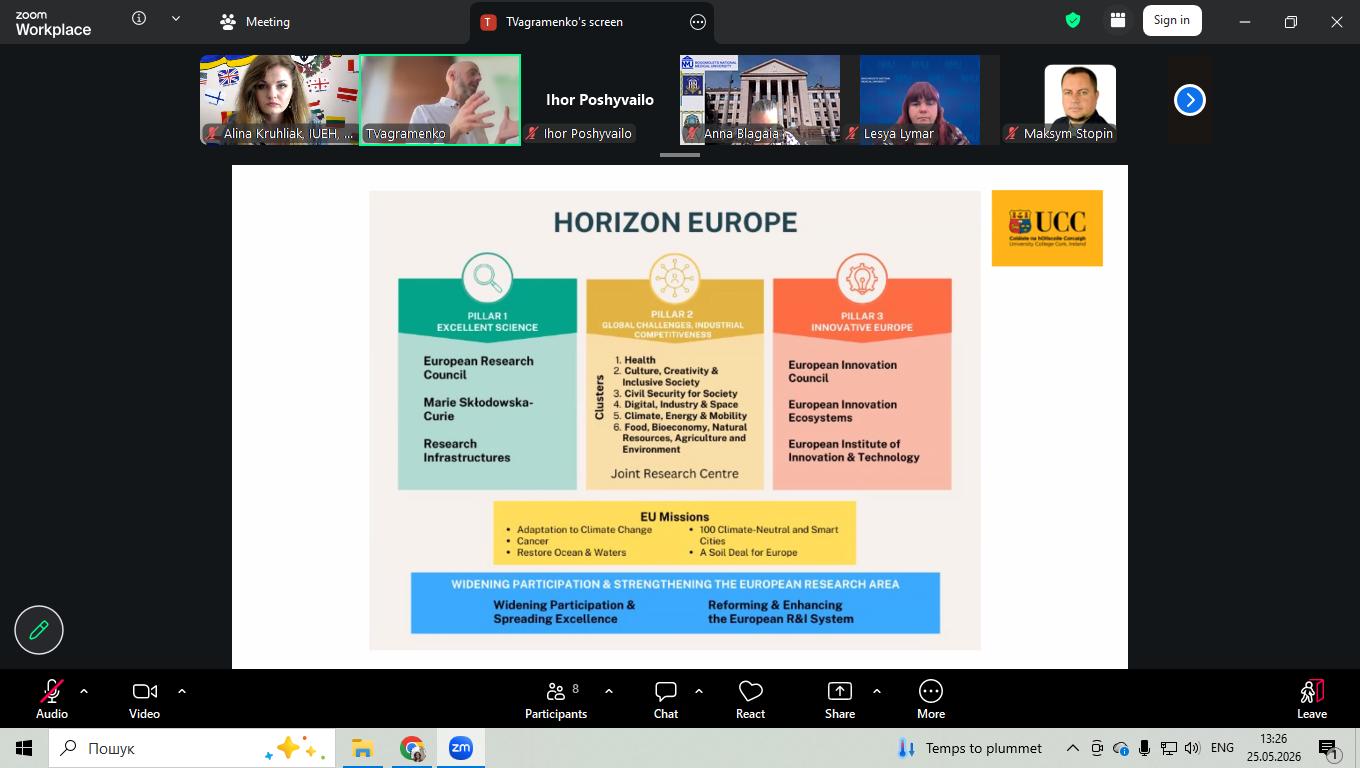The width and height of the screenshot is (1360, 768).
Task: Click the 'EU Missions' heading
Action: [675, 517]
